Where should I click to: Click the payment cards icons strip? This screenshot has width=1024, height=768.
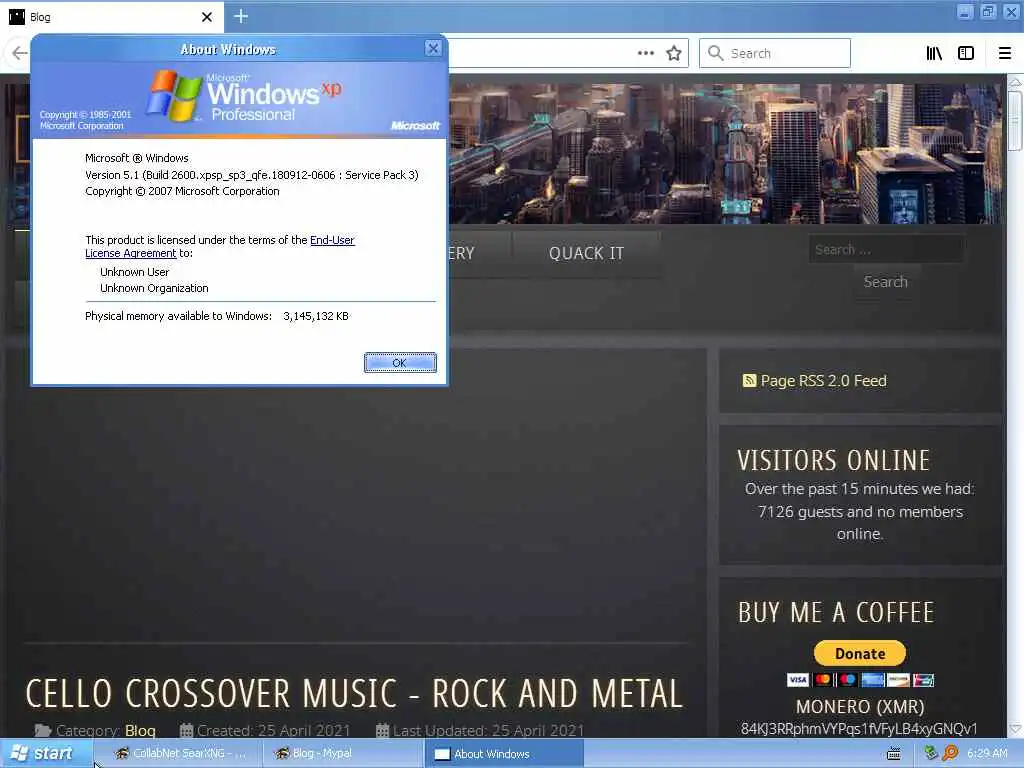pyautogui.click(x=860, y=680)
